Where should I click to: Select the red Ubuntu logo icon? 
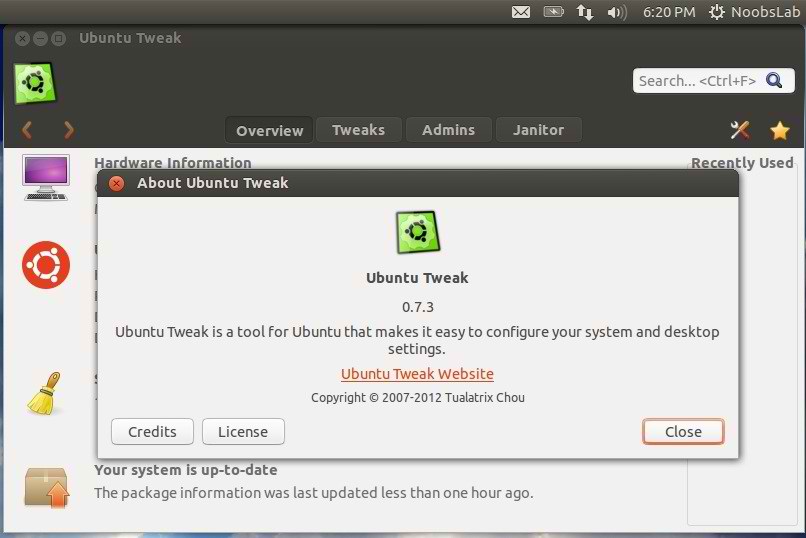click(46, 265)
